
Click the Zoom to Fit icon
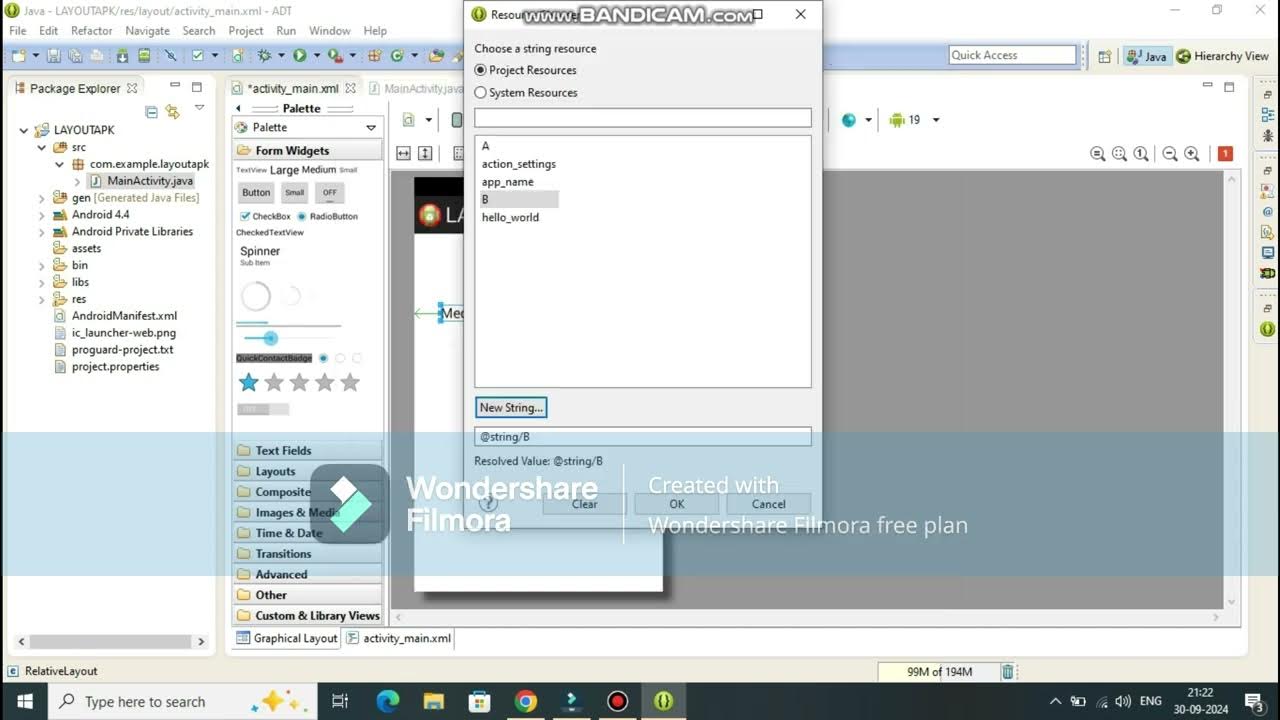(1119, 154)
